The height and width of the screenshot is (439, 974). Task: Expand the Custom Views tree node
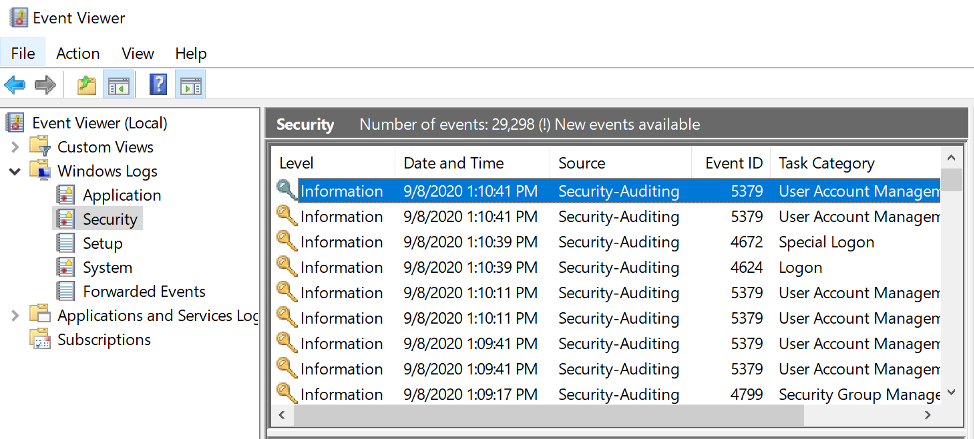(16, 147)
